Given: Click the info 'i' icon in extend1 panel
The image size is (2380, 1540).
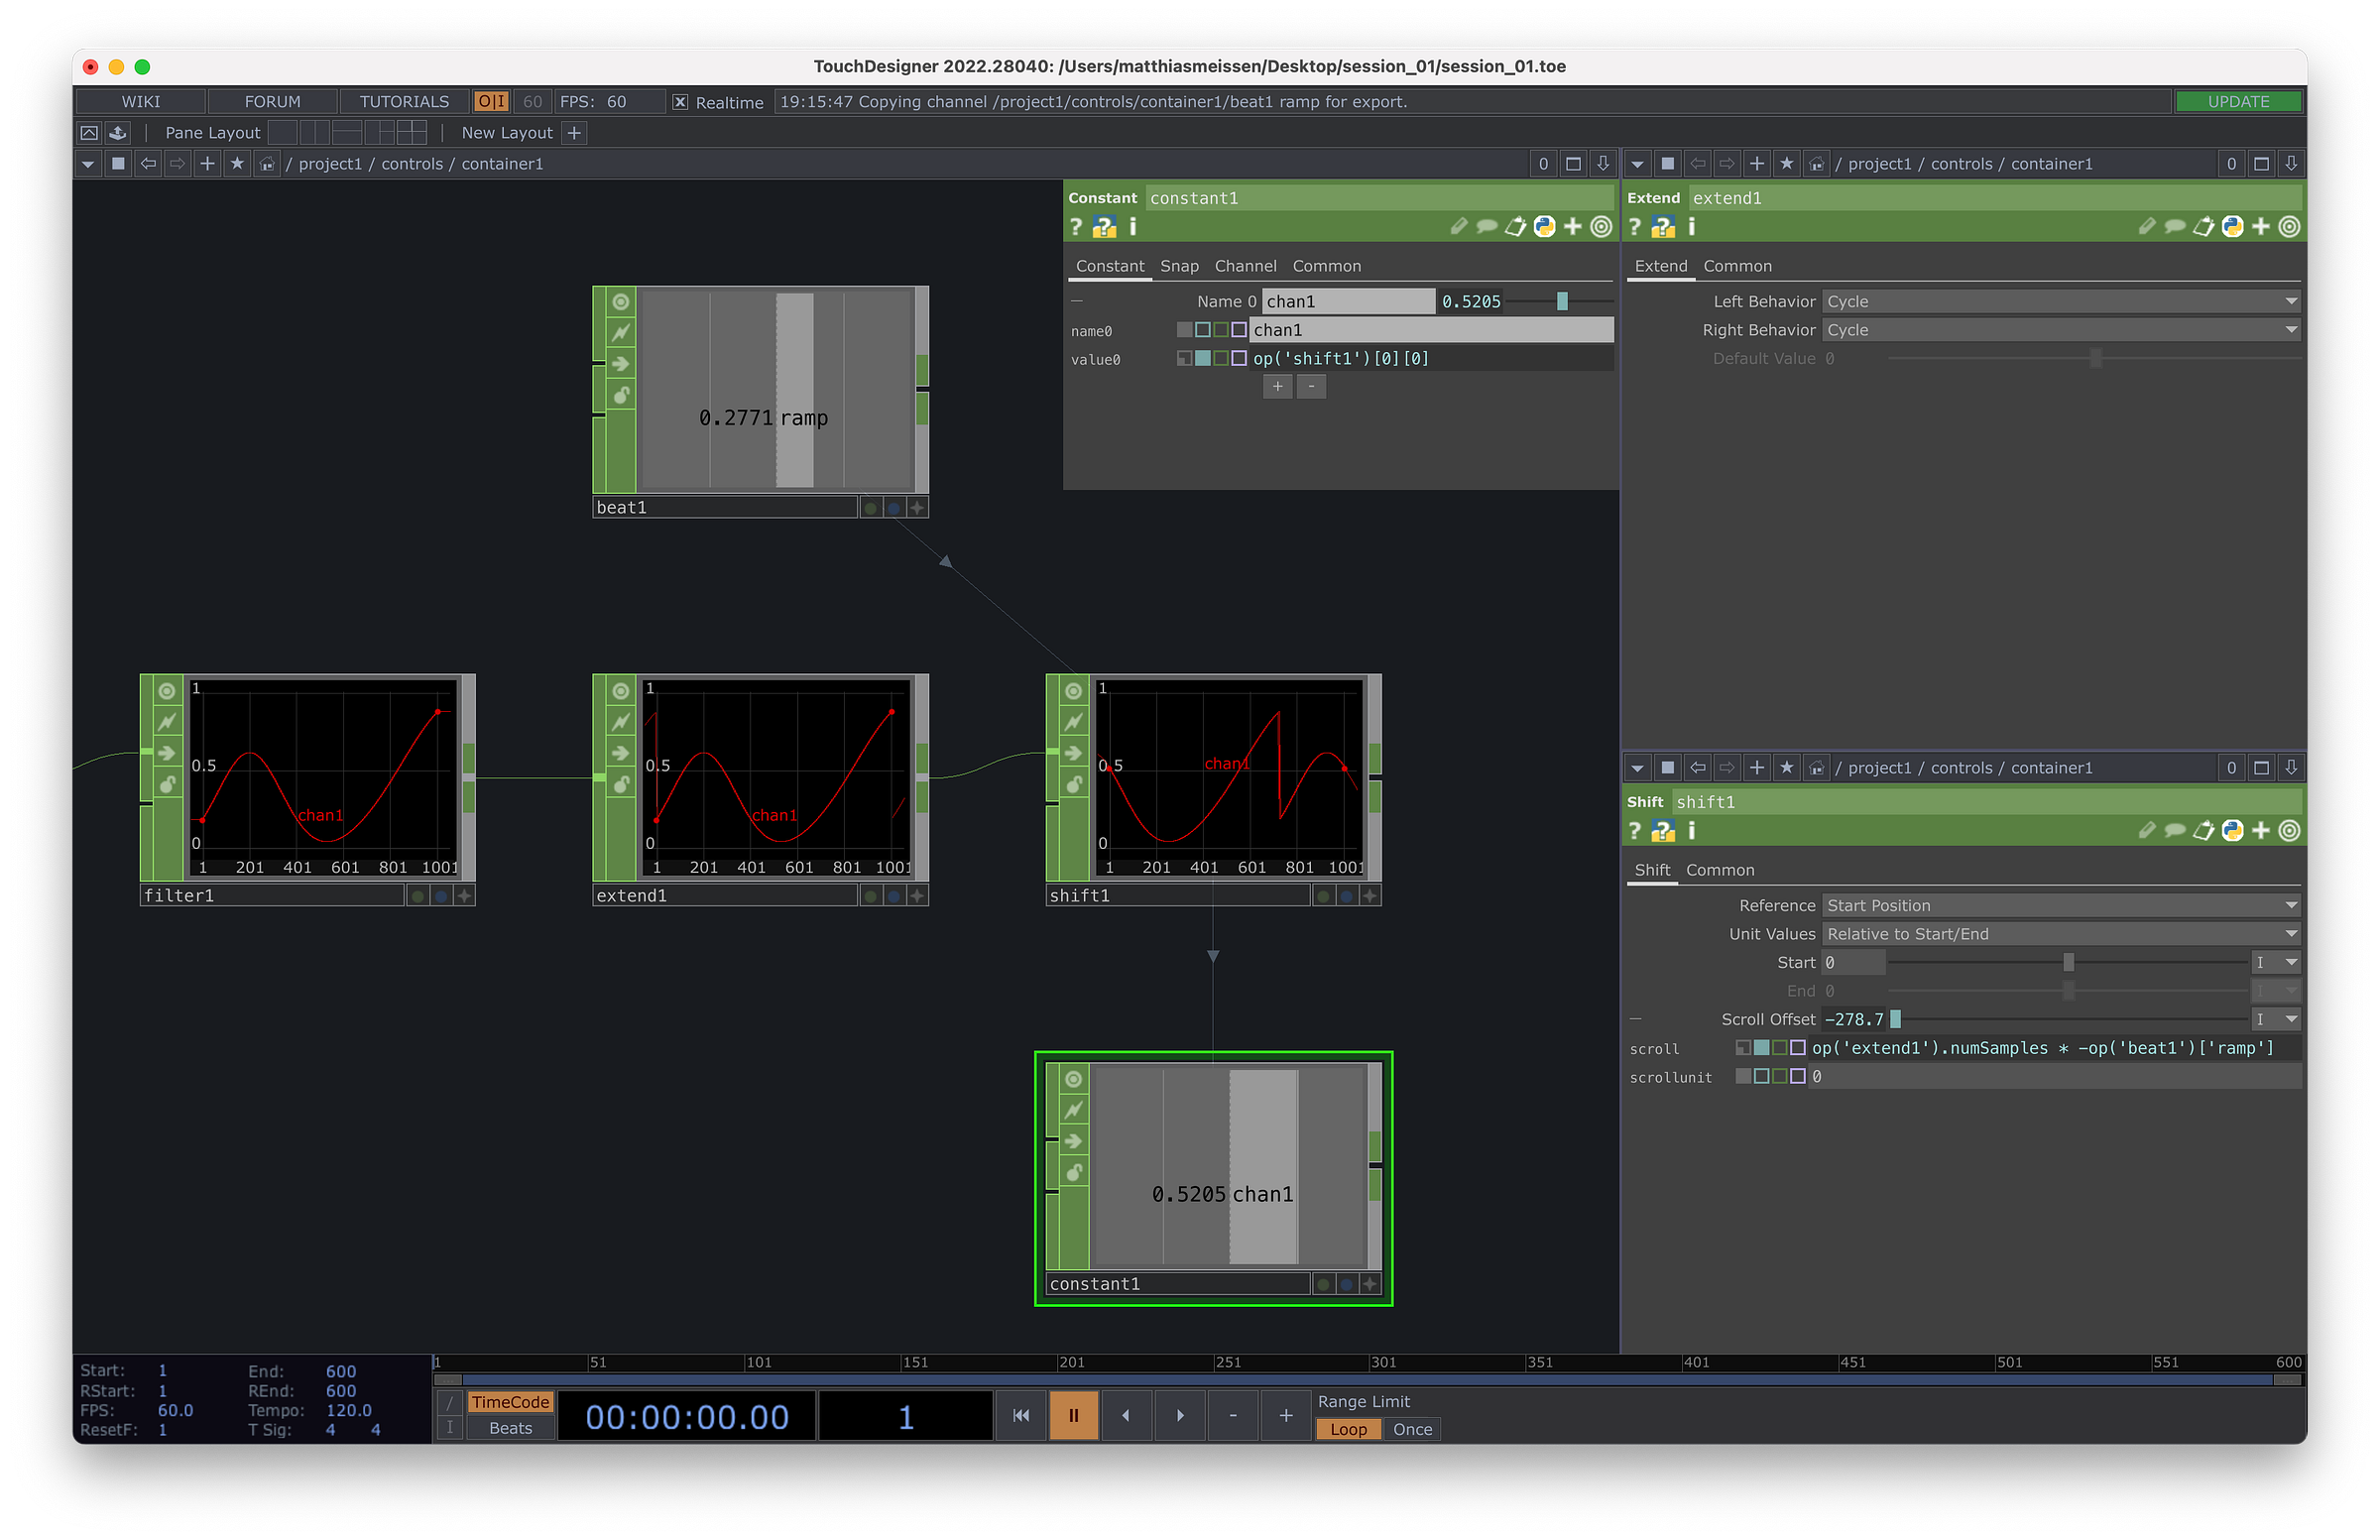Looking at the screenshot, I should point(1691,227).
